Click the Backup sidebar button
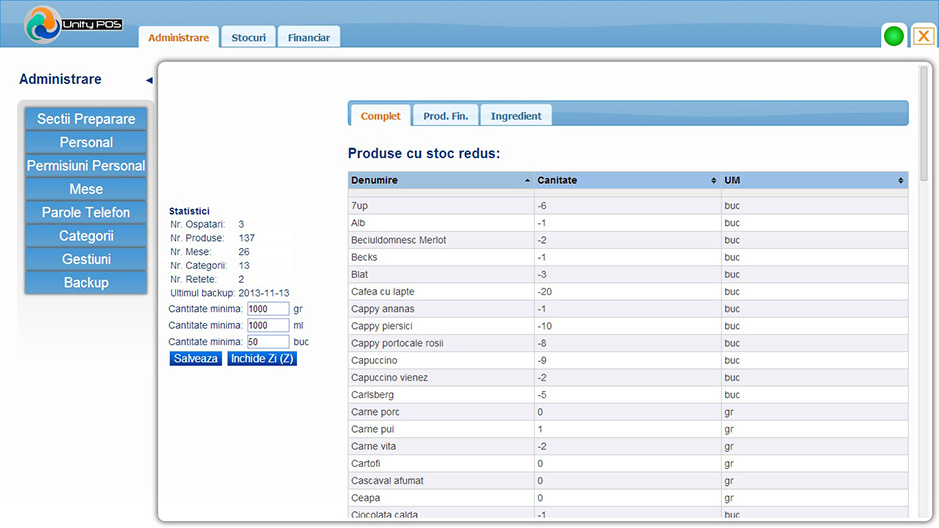This screenshot has width=939, height=528. click(86, 282)
